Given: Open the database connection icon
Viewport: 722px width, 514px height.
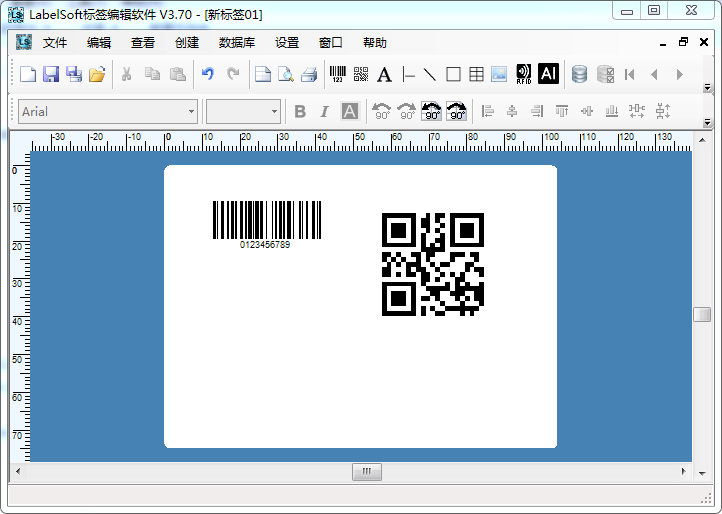Looking at the screenshot, I should [x=579, y=74].
